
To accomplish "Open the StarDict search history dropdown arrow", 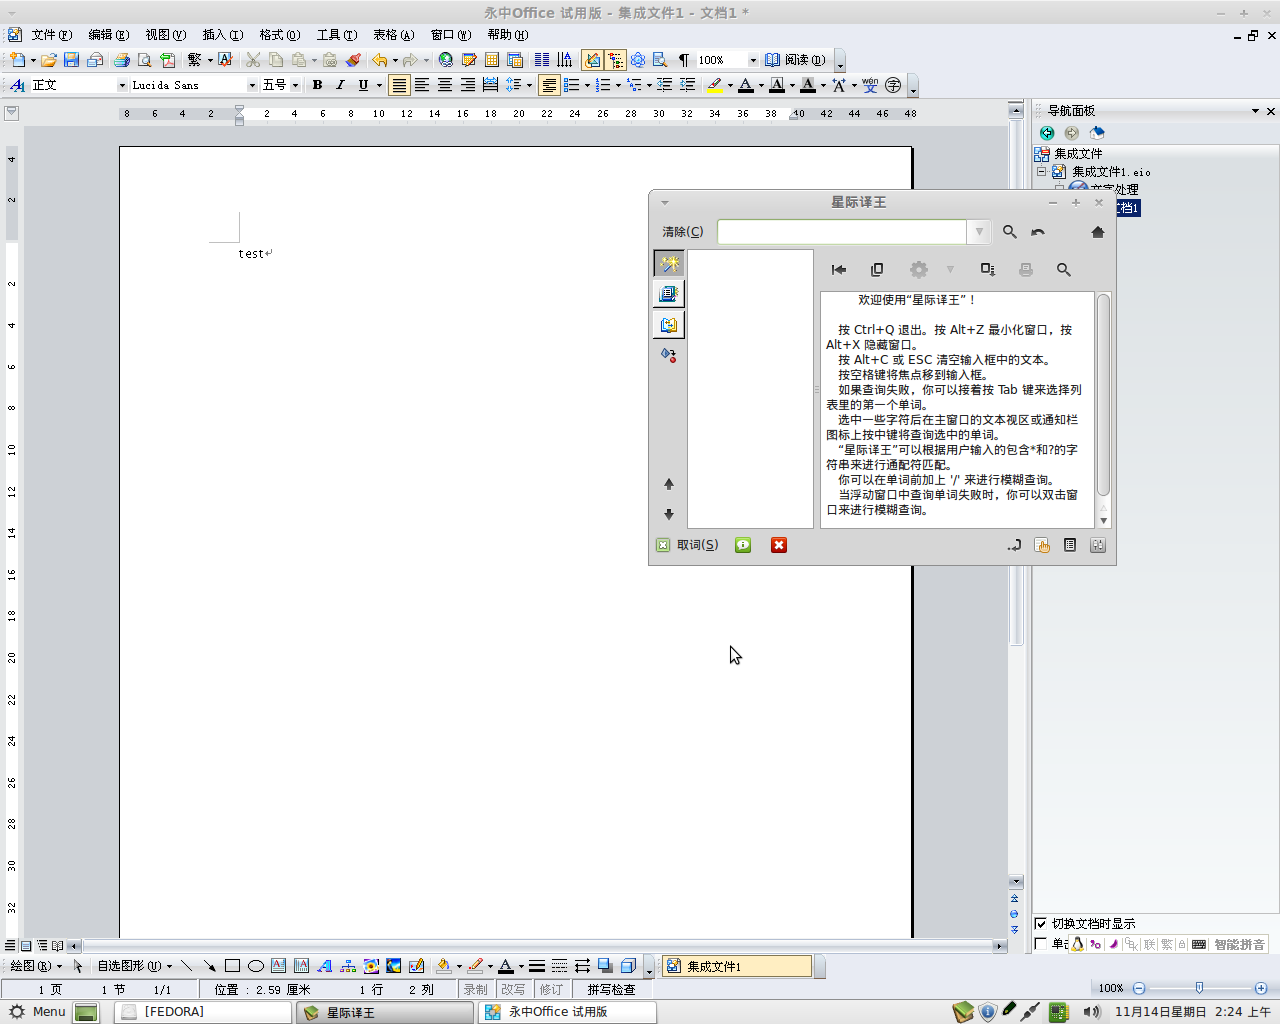I will point(979,232).
